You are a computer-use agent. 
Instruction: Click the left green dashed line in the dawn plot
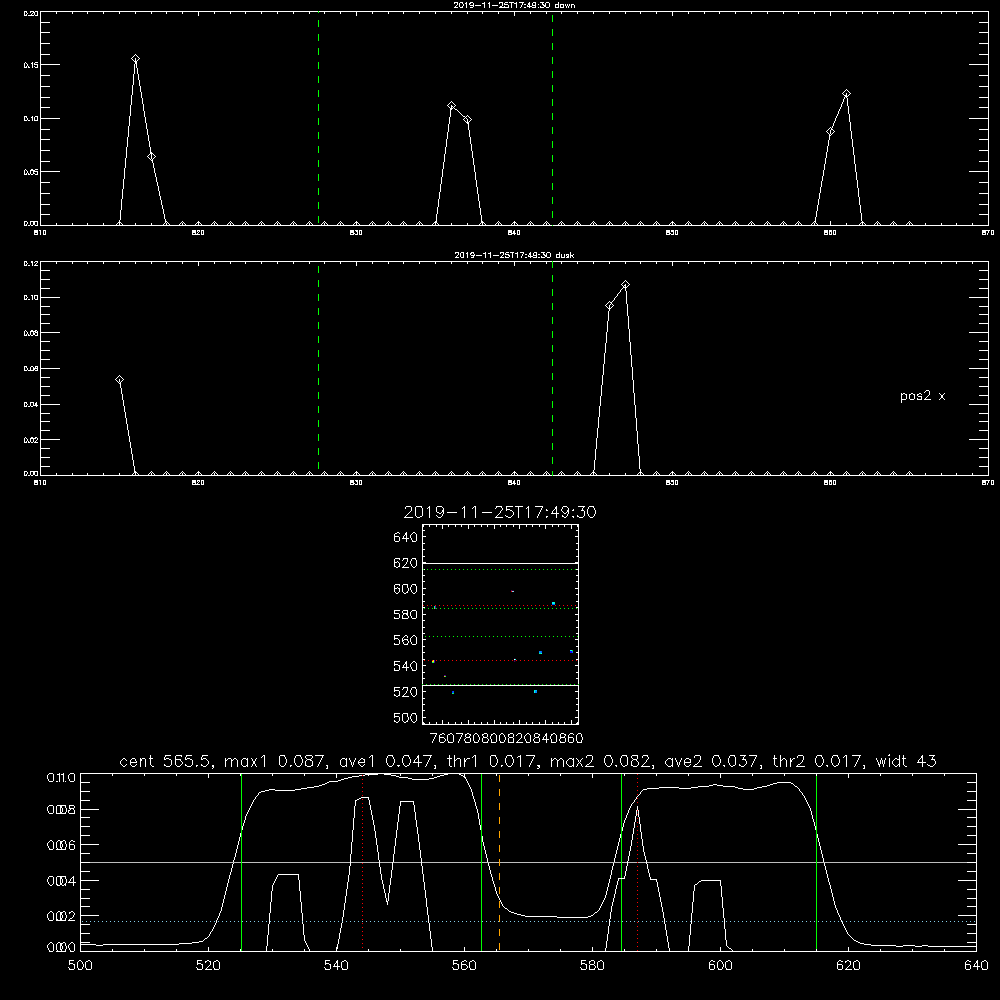click(318, 118)
